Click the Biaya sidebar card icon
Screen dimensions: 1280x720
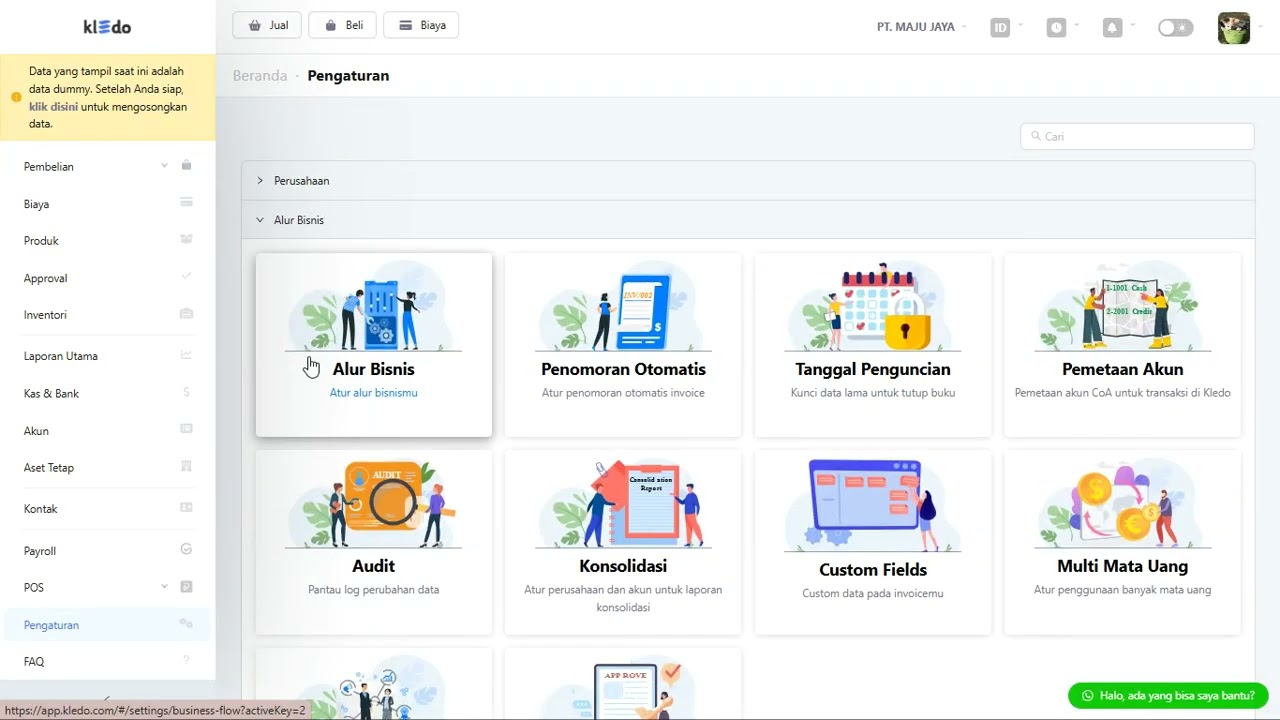click(186, 202)
